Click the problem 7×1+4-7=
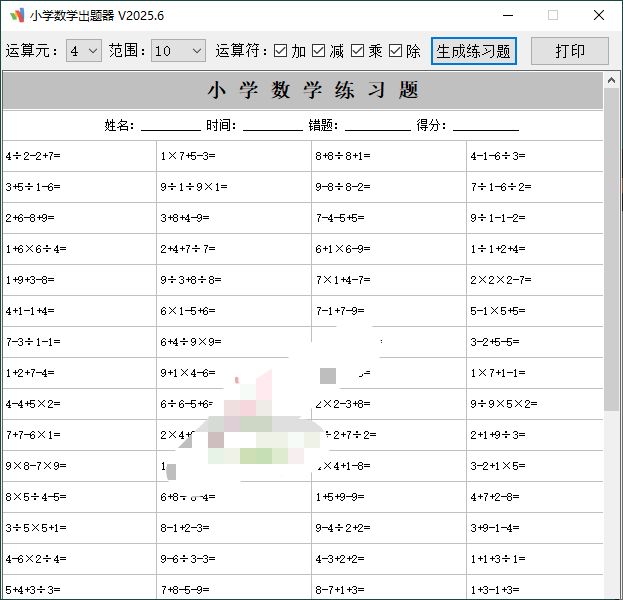The image size is (623, 600). 342,280
